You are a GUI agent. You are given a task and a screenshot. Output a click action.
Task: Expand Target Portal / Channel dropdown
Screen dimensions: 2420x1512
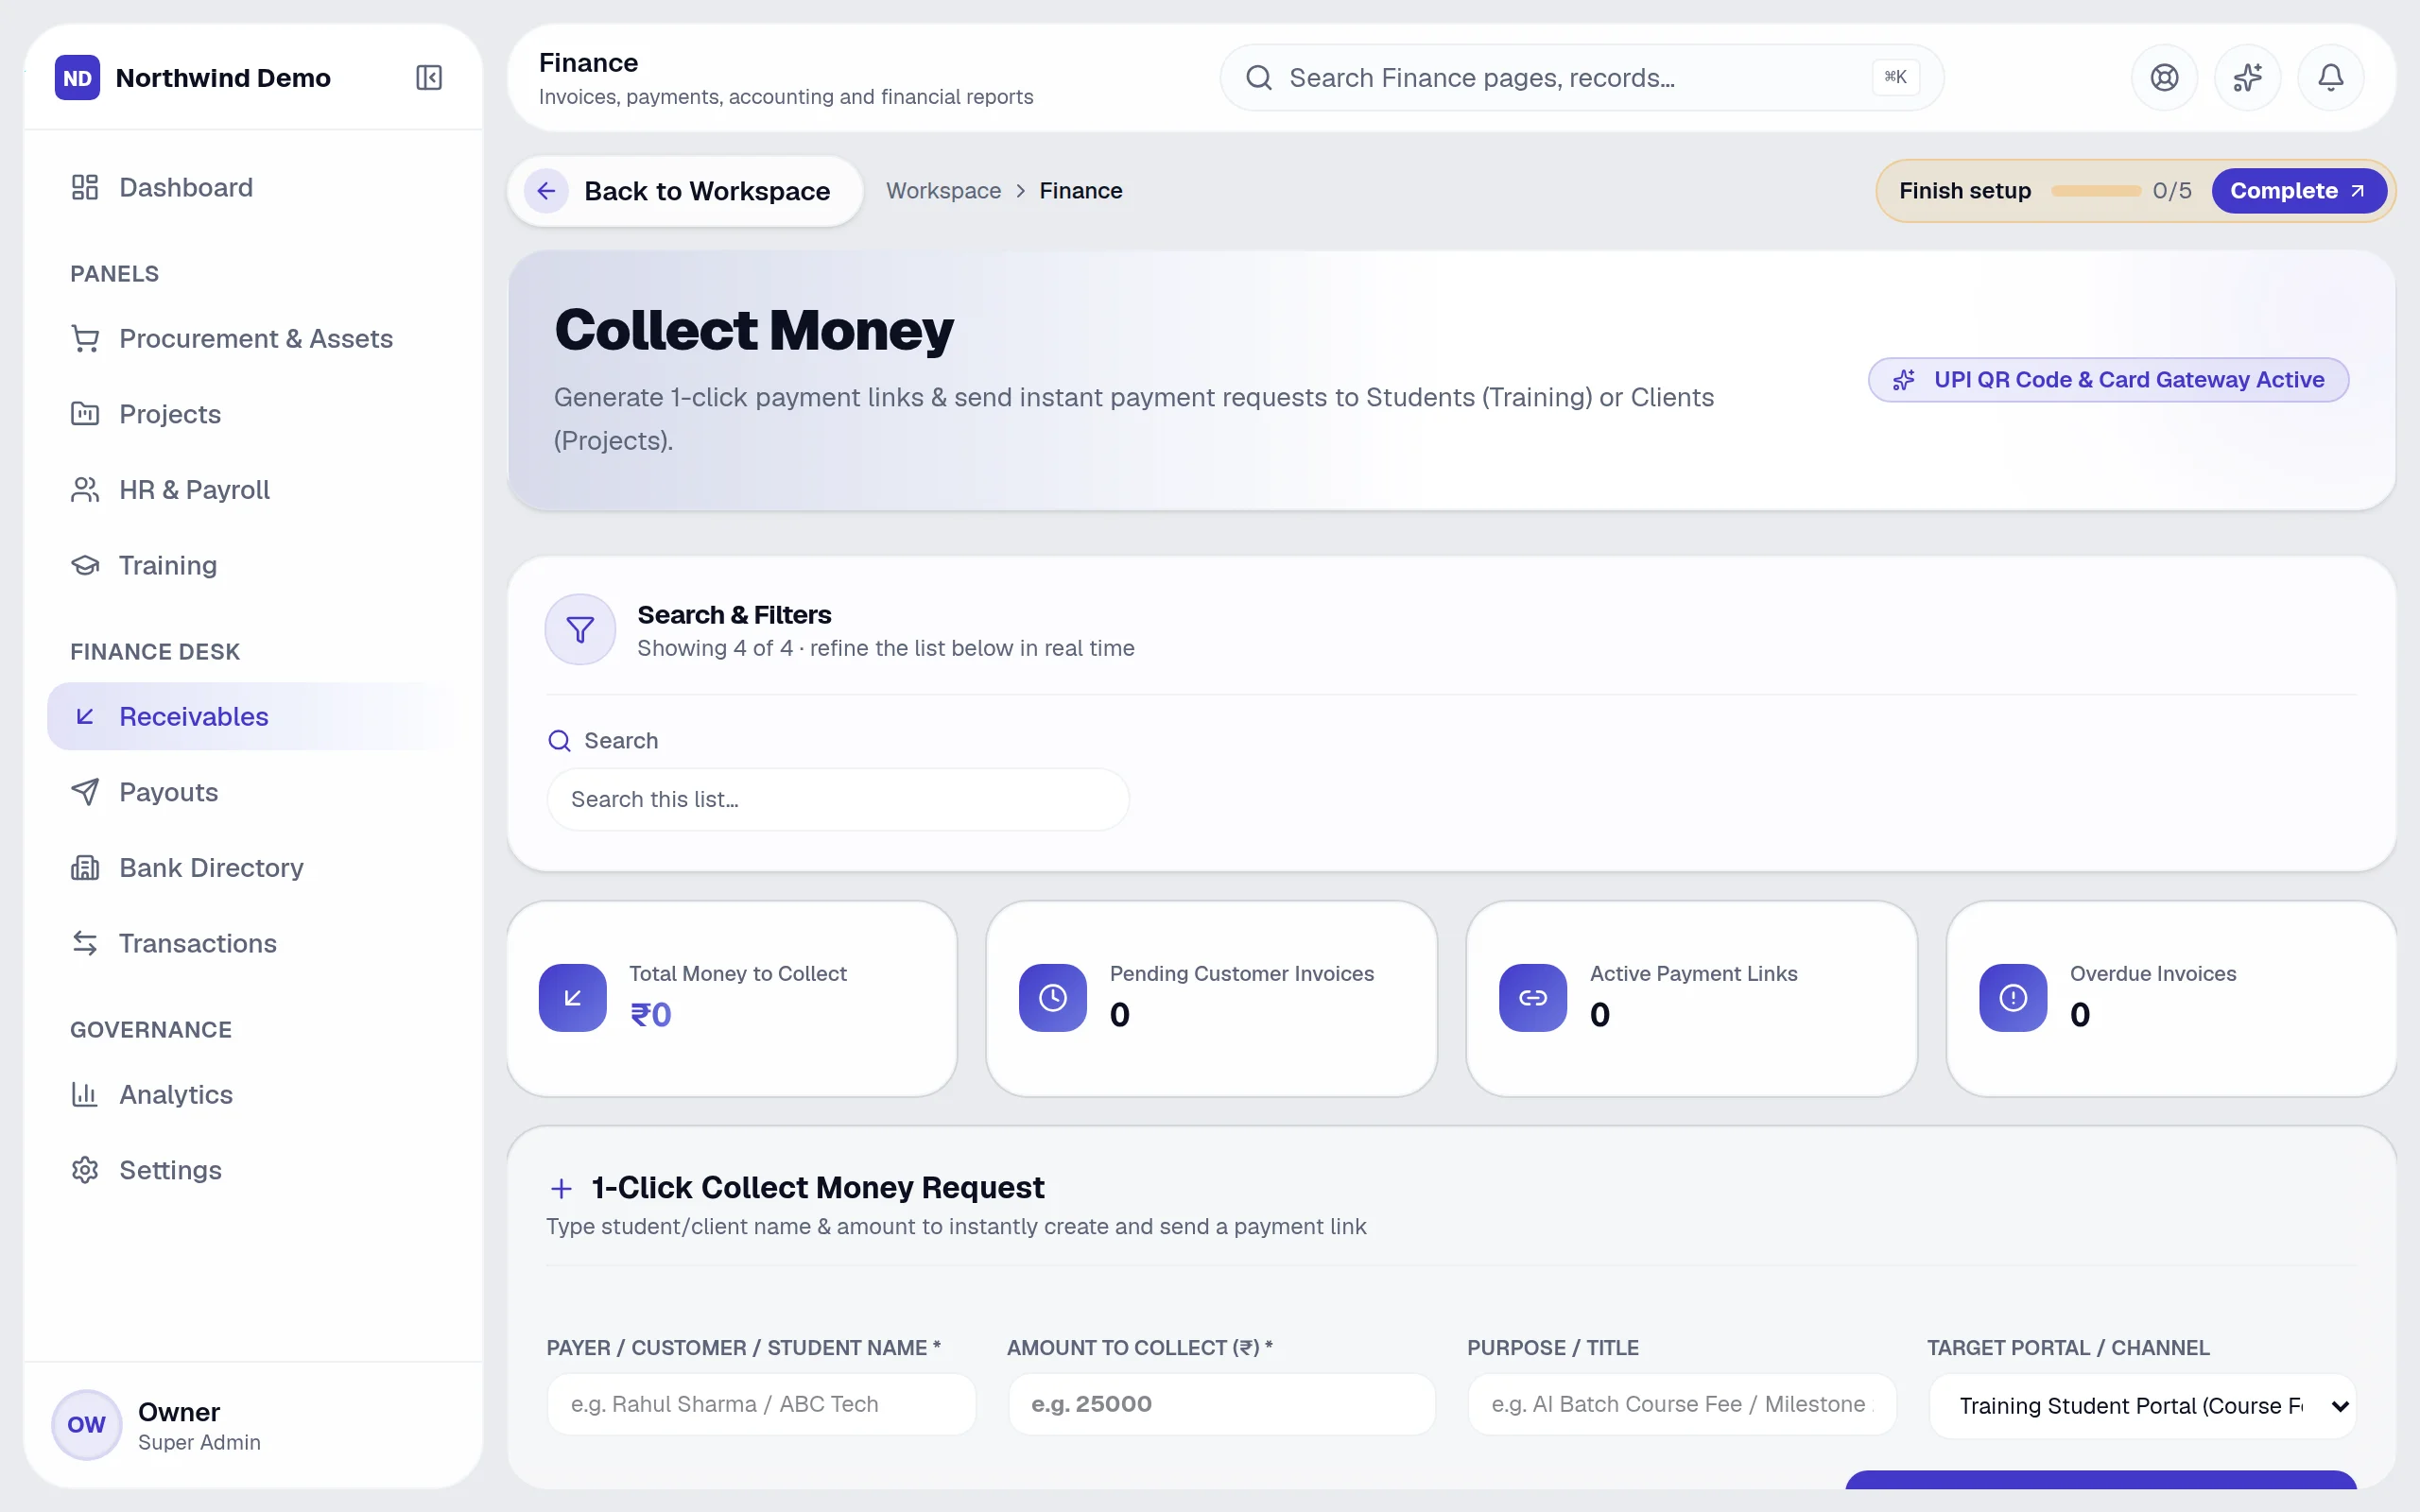click(2142, 1405)
